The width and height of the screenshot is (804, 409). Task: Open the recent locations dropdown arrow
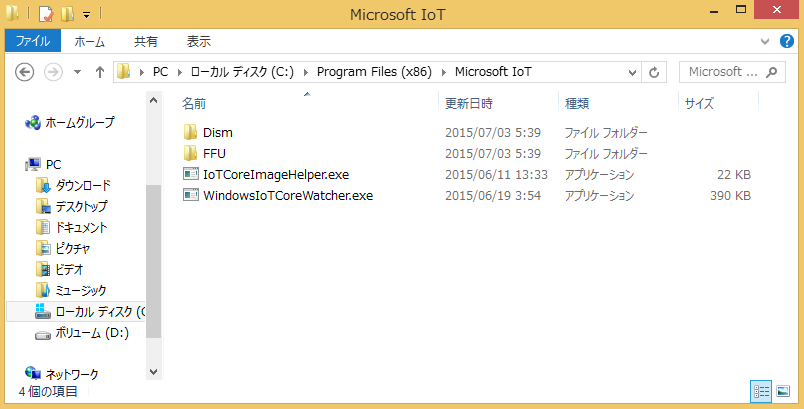[x=77, y=72]
